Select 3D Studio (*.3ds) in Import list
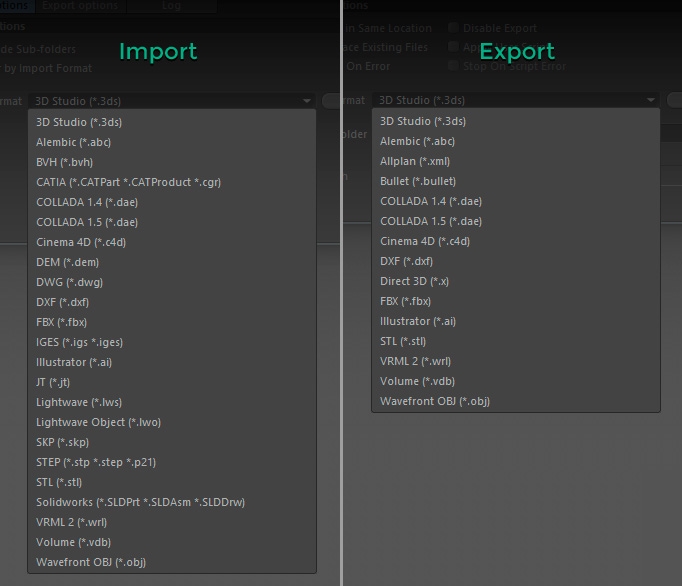This screenshot has height=586, width=682. pos(172,122)
